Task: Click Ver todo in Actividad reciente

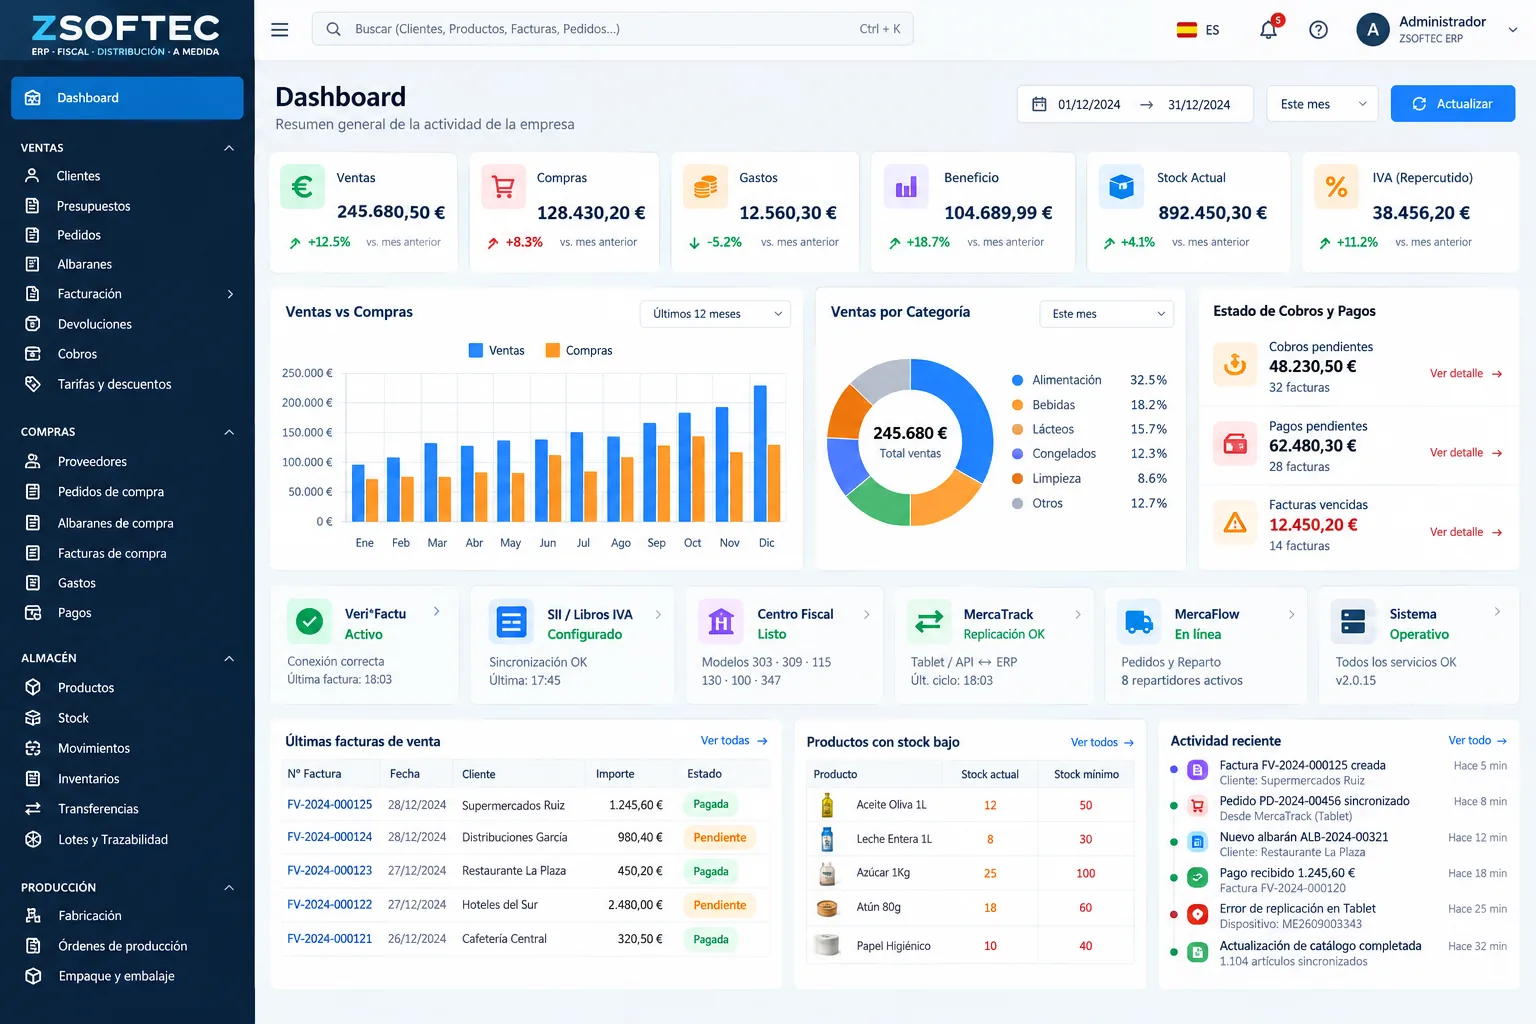Action: click(1477, 741)
